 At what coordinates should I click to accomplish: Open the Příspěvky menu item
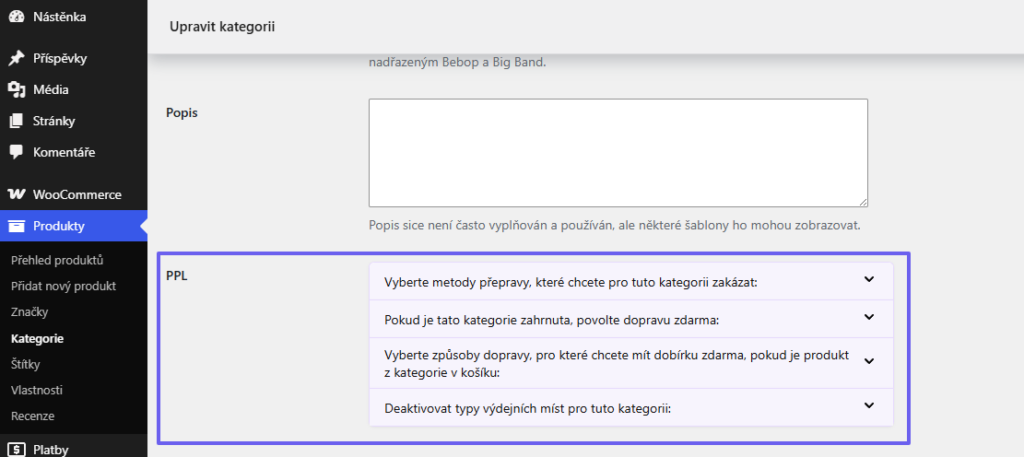(x=74, y=59)
